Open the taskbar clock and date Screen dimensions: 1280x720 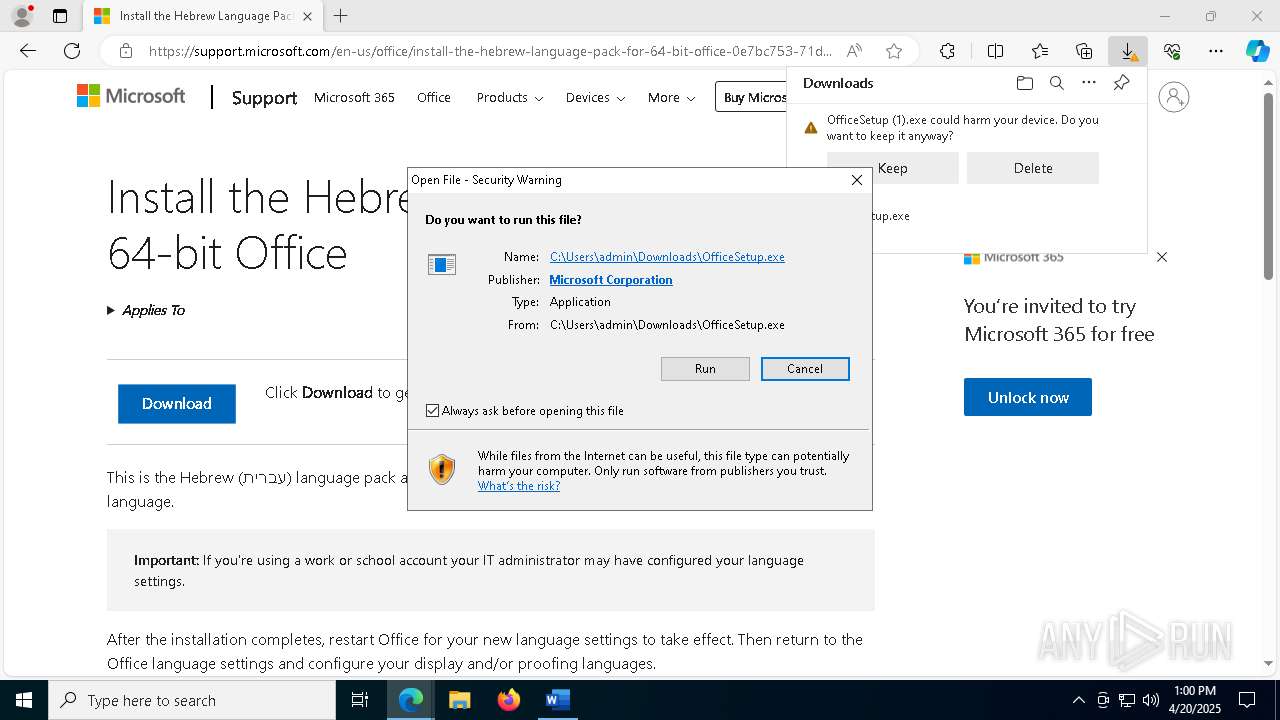1195,700
